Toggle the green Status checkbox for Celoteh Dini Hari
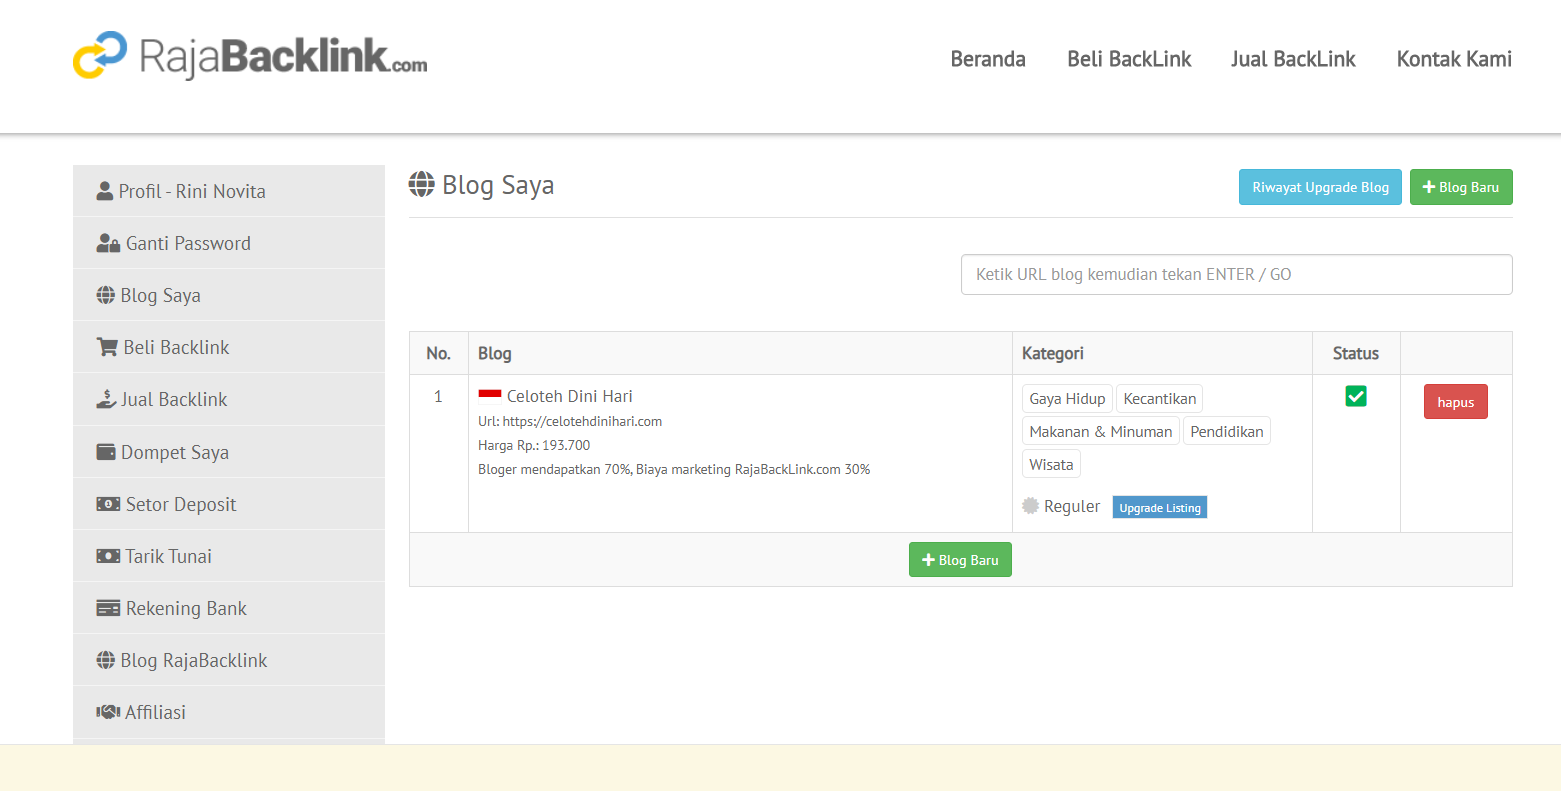This screenshot has width=1561, height=791. (x=1356, y=396)
